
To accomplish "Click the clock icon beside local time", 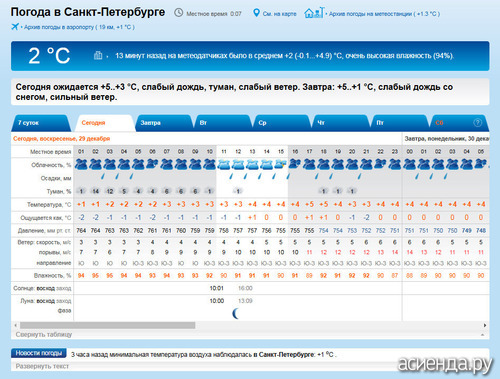I will point(179,13).
